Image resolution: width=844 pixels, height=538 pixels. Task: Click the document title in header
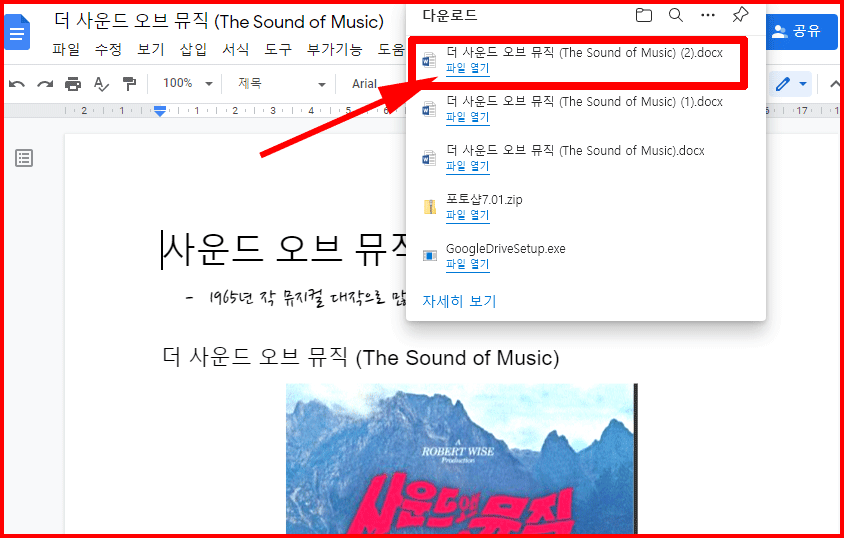pyautogui.click(x=219, y=22)
